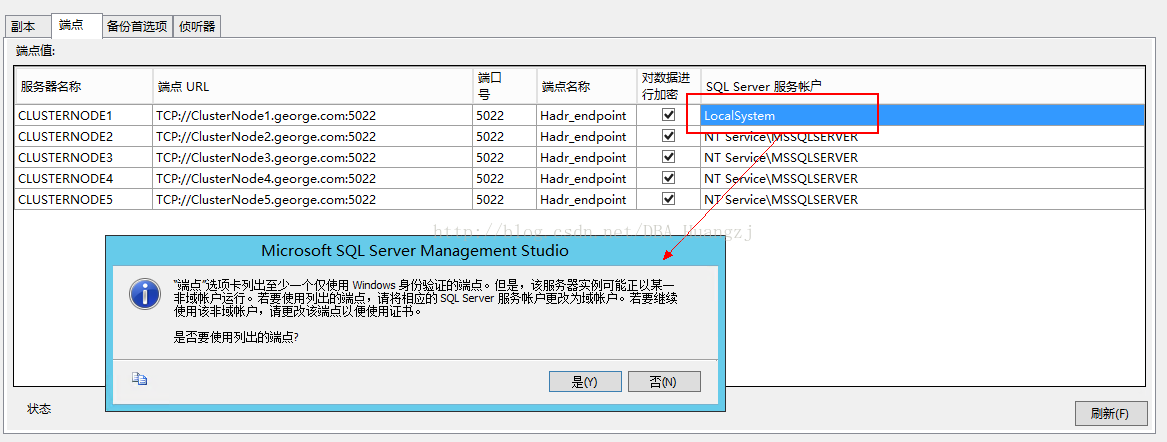Screen dimensions: 1167x442
Task: Click the 状态 label
Action: [39, 409]
